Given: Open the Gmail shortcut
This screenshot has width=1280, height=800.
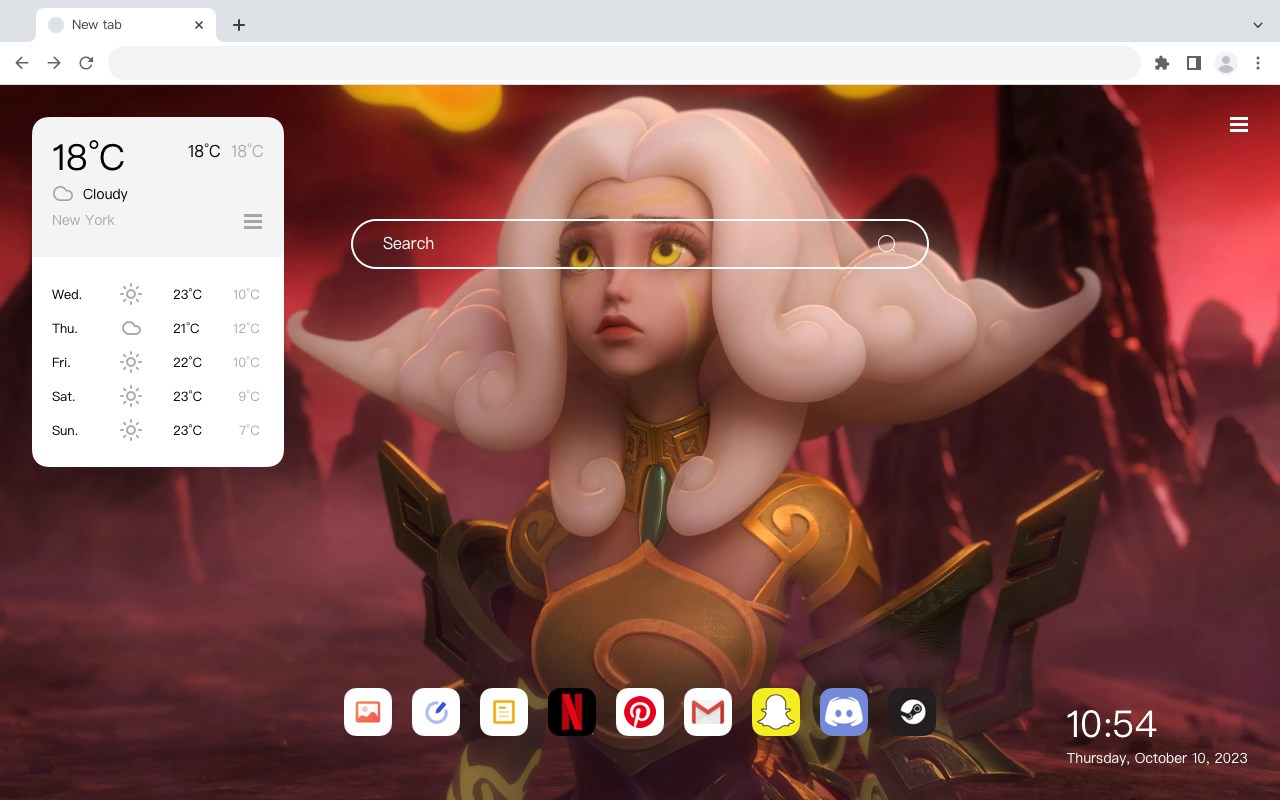Looking at the screenshot, I should (708, 712).
